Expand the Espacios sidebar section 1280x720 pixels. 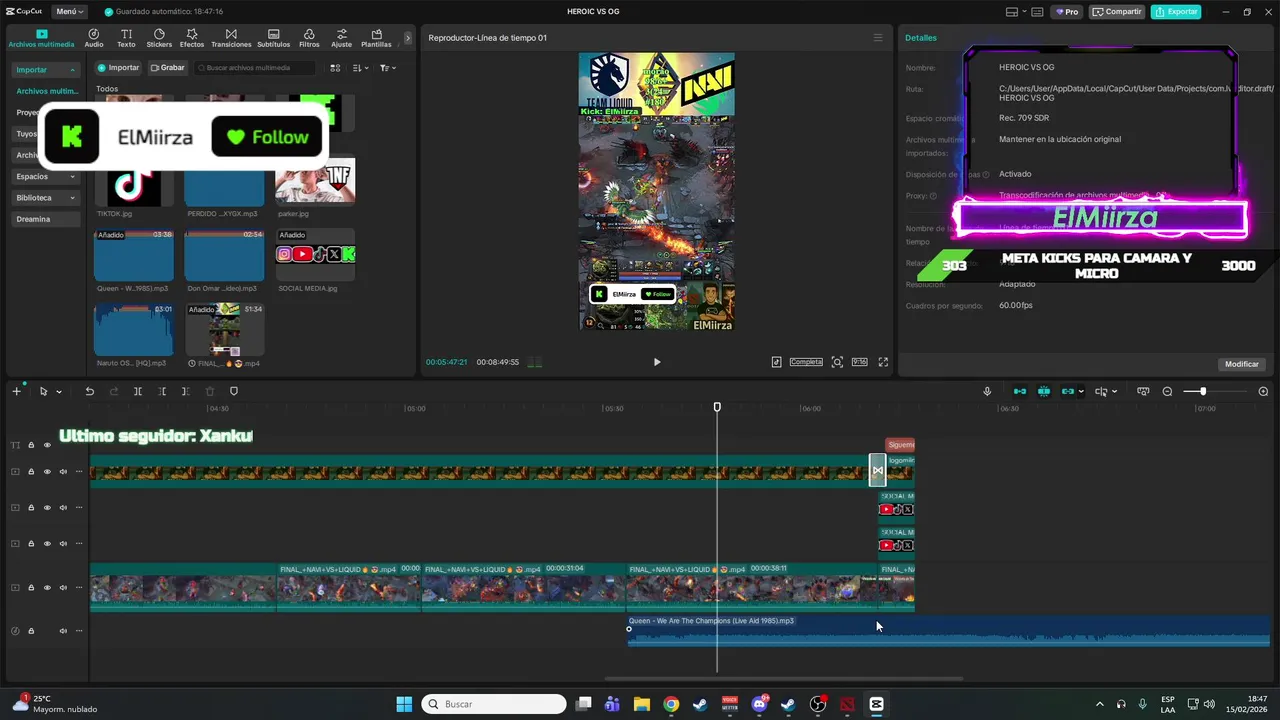(46, 176)
